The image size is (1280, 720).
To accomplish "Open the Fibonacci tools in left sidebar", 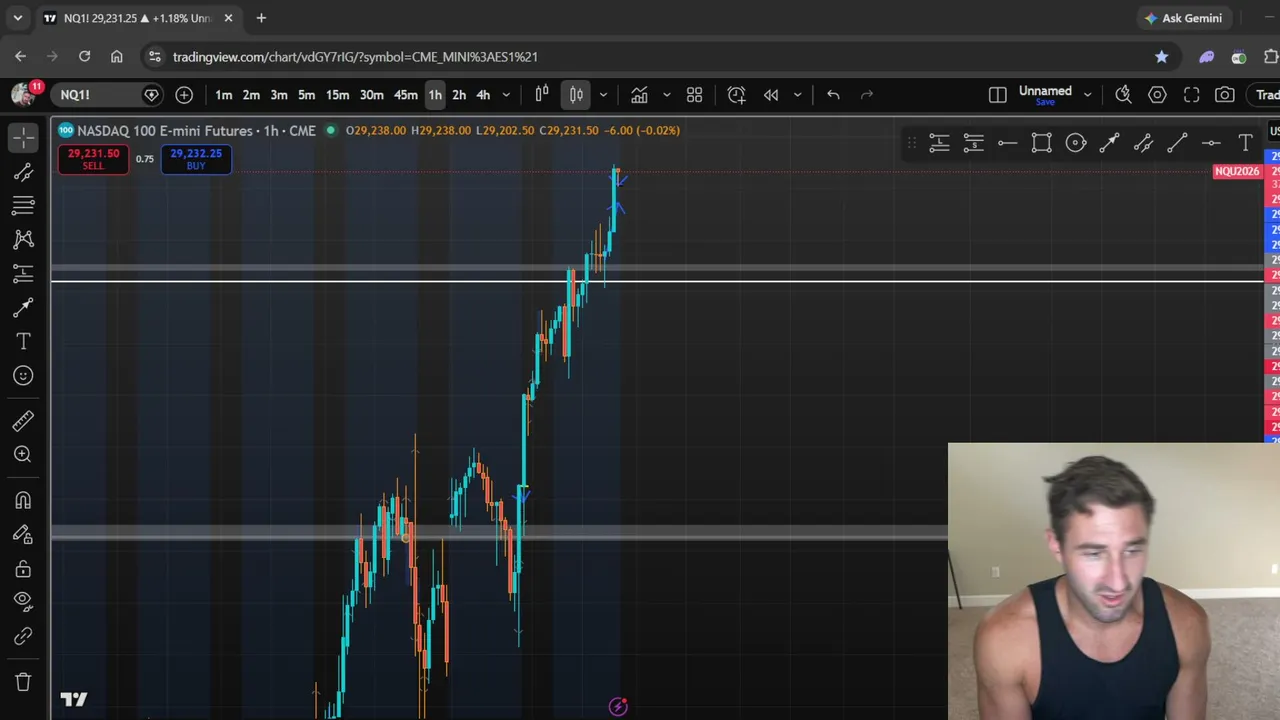I will coord(23,205).
